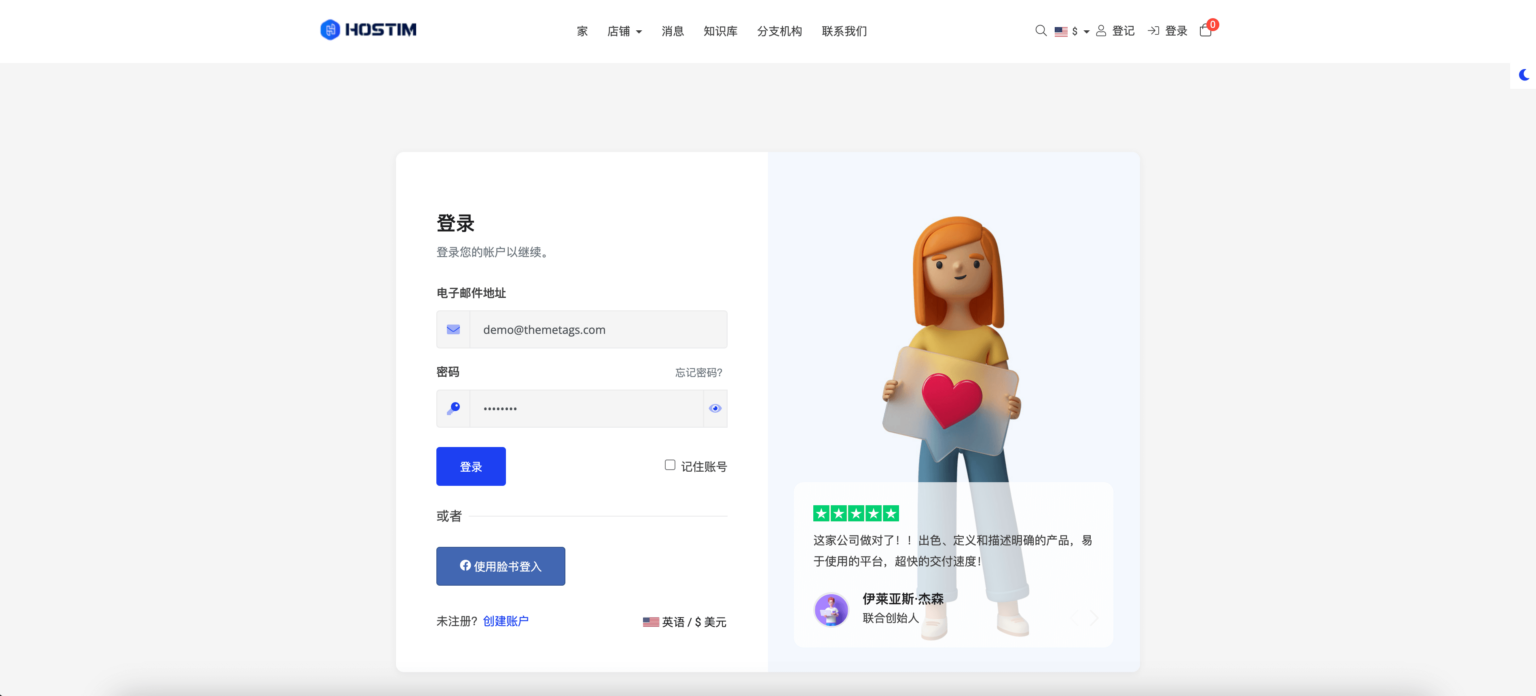Click 使用脸书登入 Facebook button
The height and width of the screenshot is (696, 1536).
(x=500, y=566)
